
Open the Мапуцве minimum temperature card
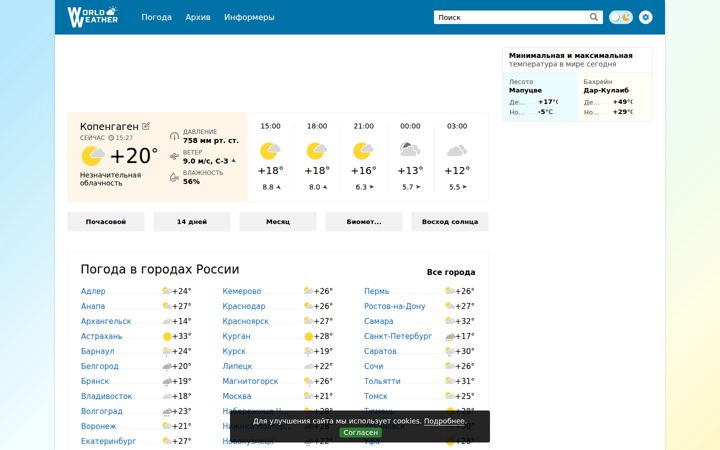pyautogui.click(x=540, y=97)
